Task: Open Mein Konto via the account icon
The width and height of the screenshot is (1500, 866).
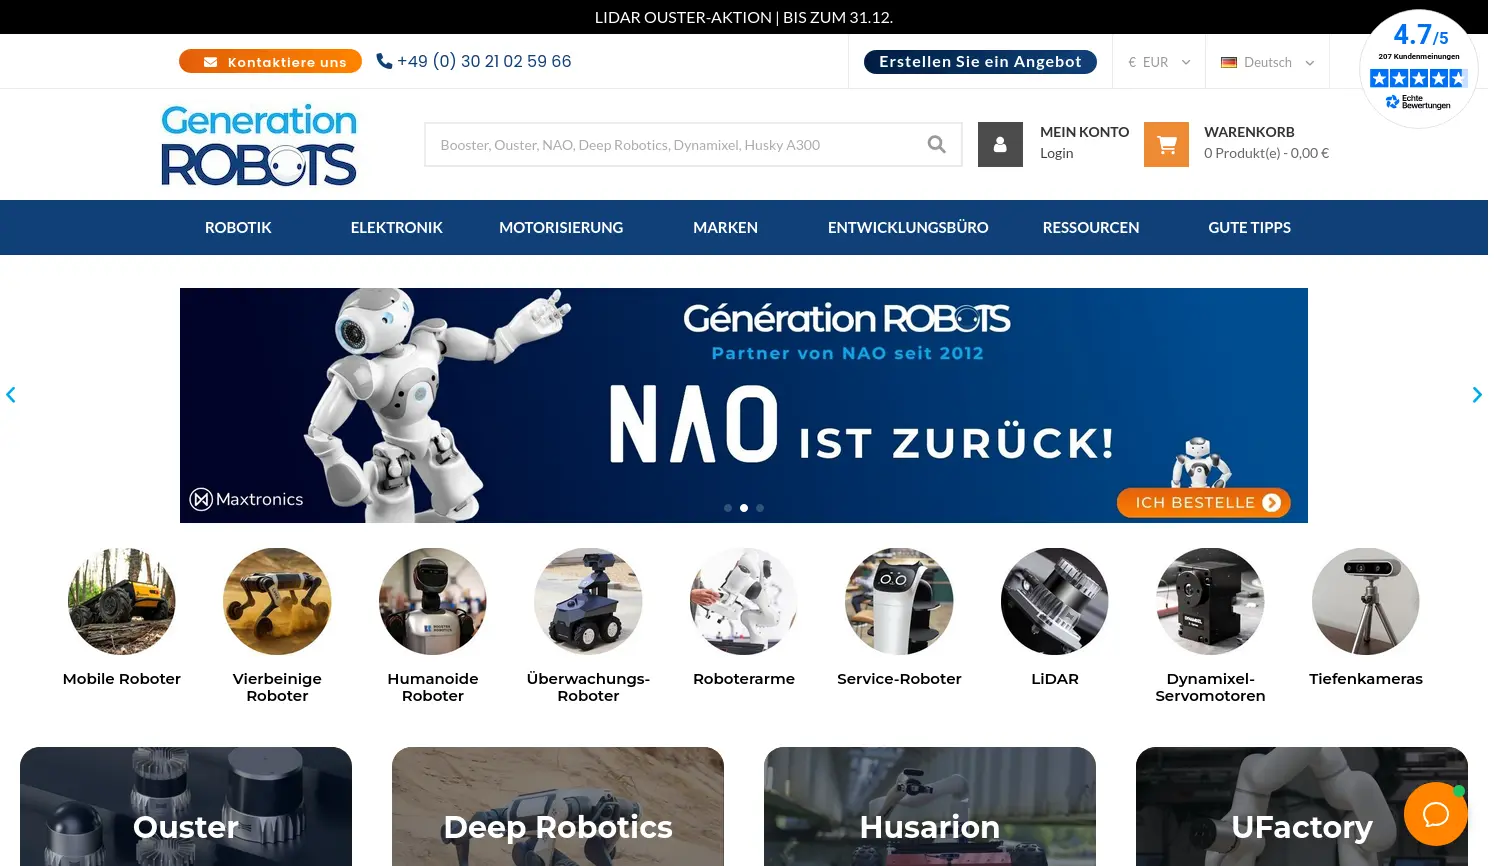Action: point(1000,144)
